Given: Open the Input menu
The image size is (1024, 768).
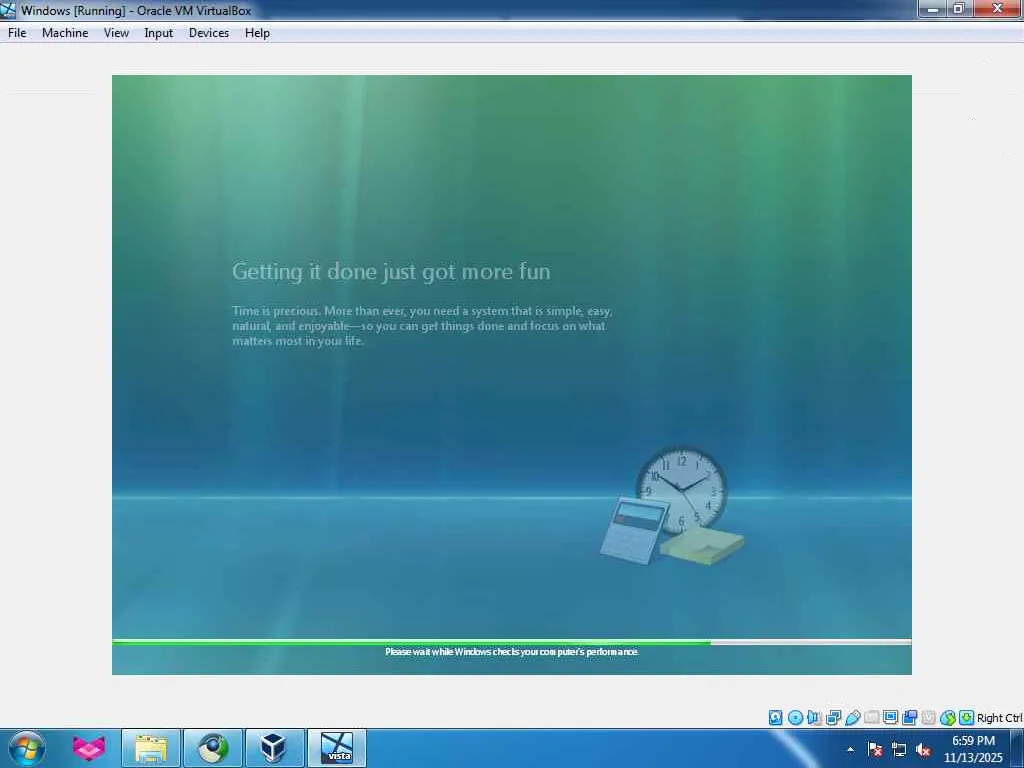Looking at the screenshot, I should coord(158,33).
